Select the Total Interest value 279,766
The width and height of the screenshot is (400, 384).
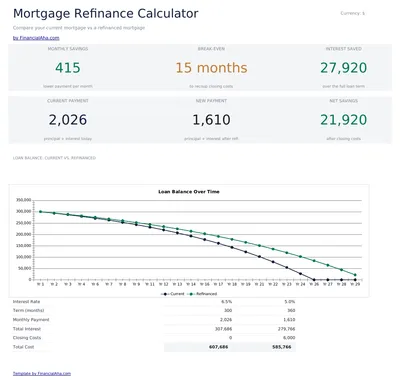pos(286,329)
